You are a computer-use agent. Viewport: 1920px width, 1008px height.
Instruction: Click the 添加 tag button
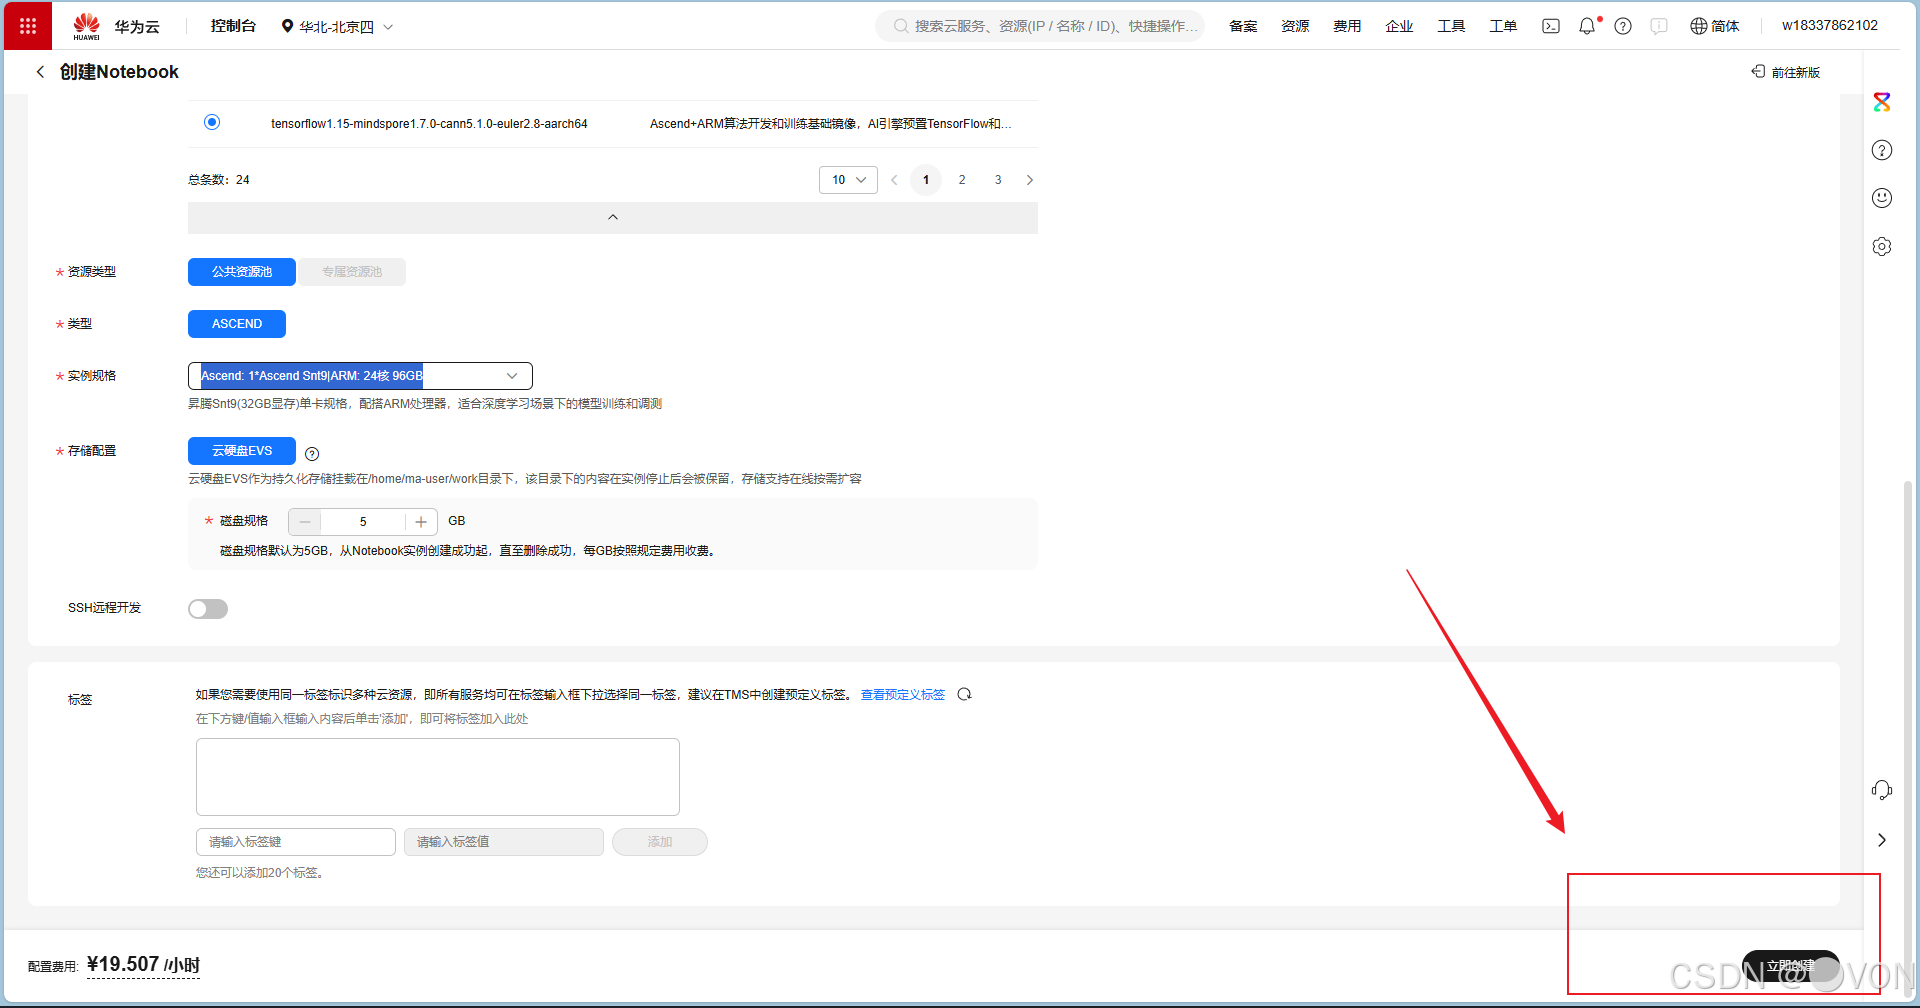[x=660, y=842]
